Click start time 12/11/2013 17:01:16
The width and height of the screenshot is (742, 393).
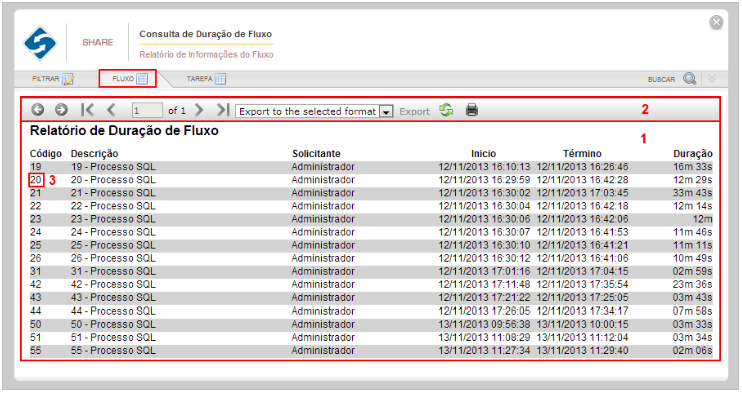(x=484, y=271)
